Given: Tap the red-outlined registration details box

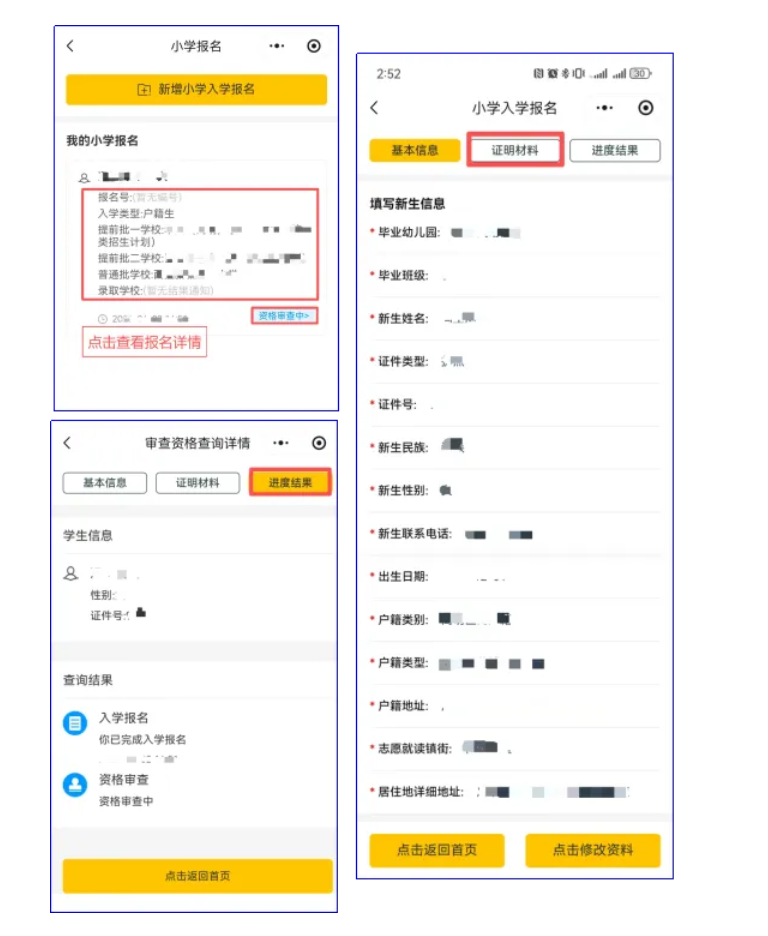Looking at the screenshot, I should pos(200,244).
